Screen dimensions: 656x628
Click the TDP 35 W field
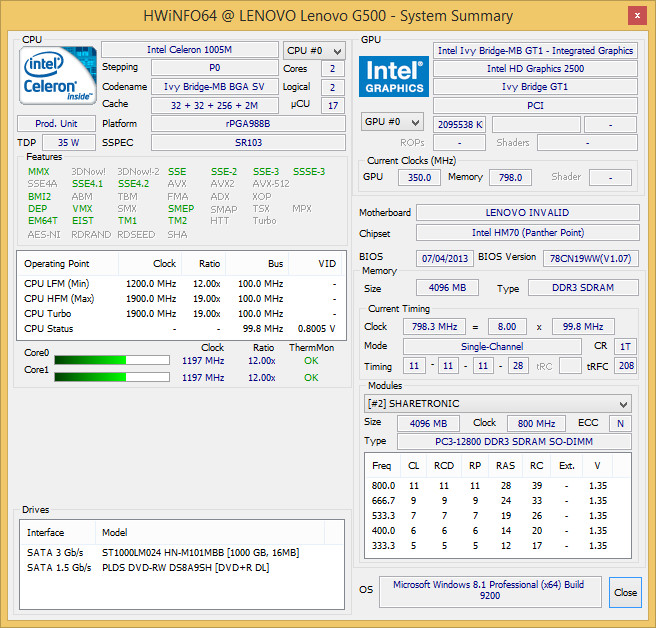[69, 142]
